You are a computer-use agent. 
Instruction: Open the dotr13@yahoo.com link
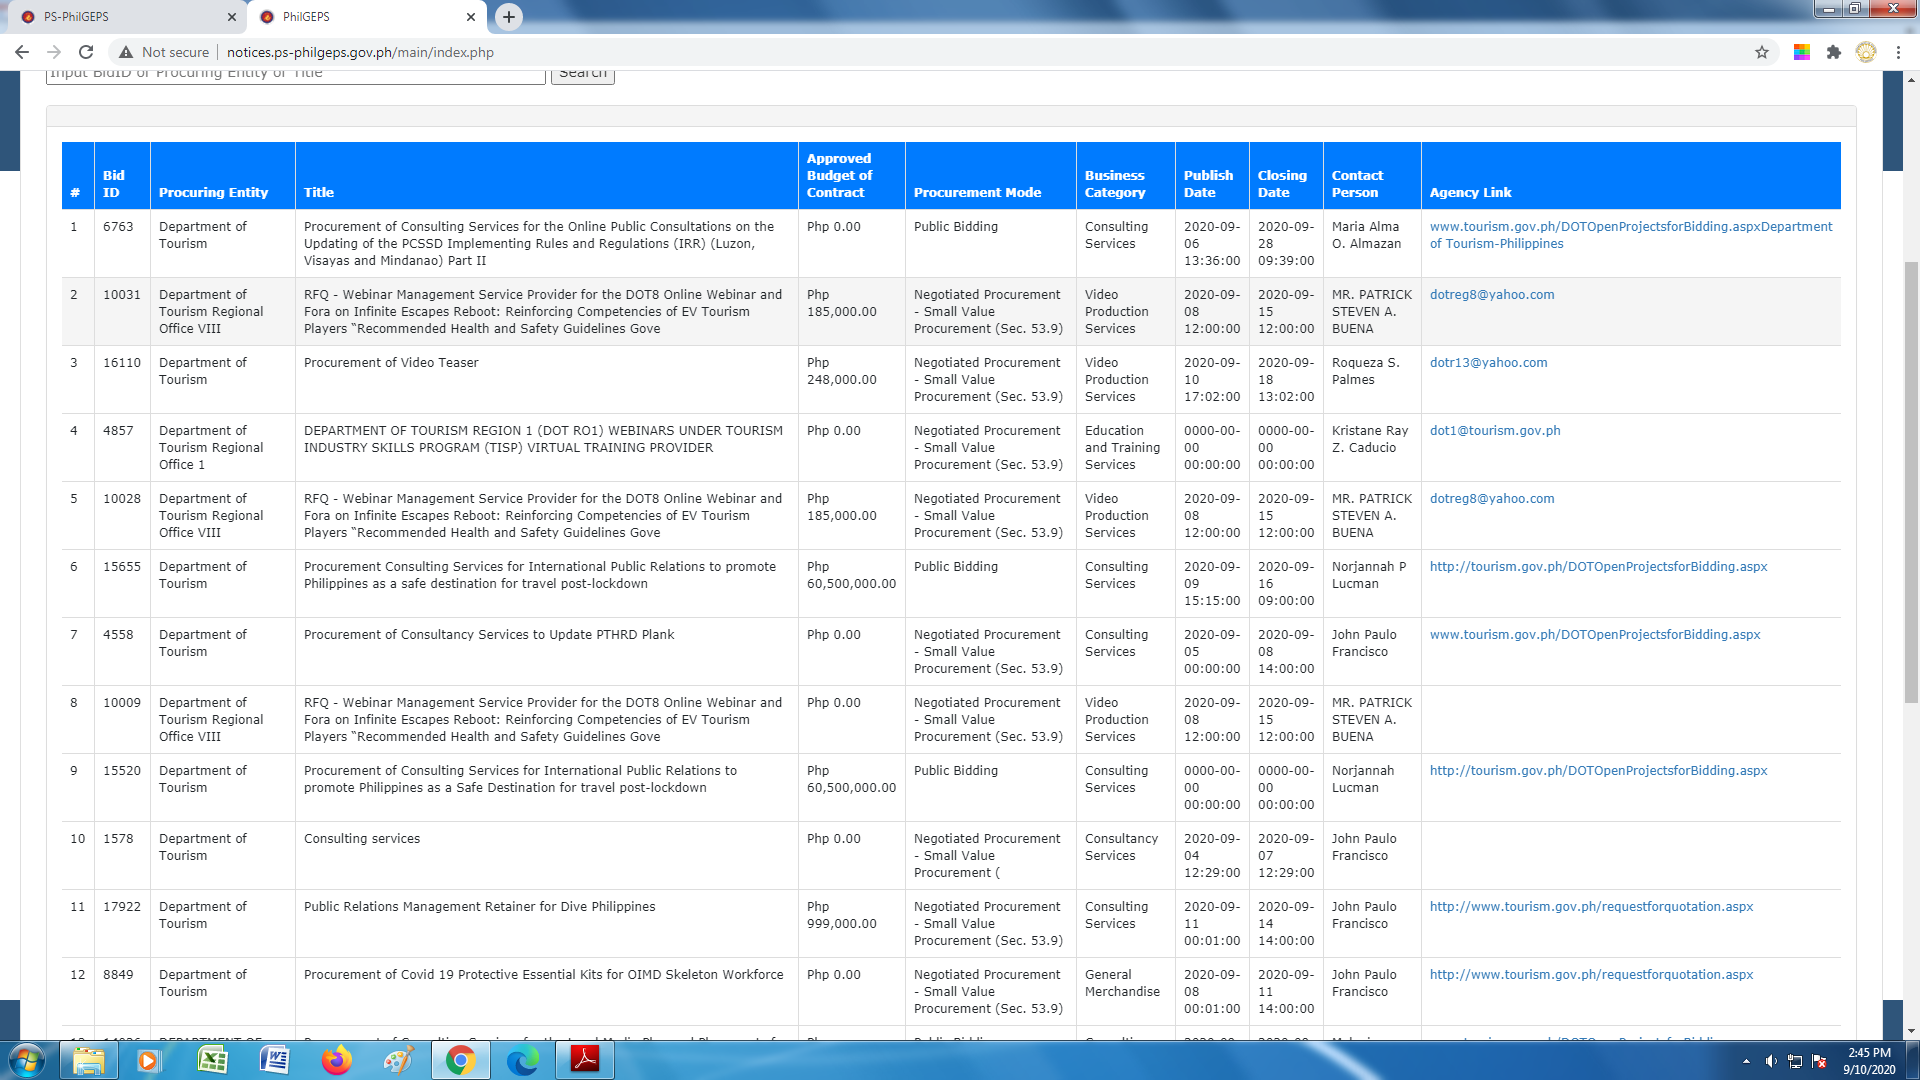tap(1488, 362)
